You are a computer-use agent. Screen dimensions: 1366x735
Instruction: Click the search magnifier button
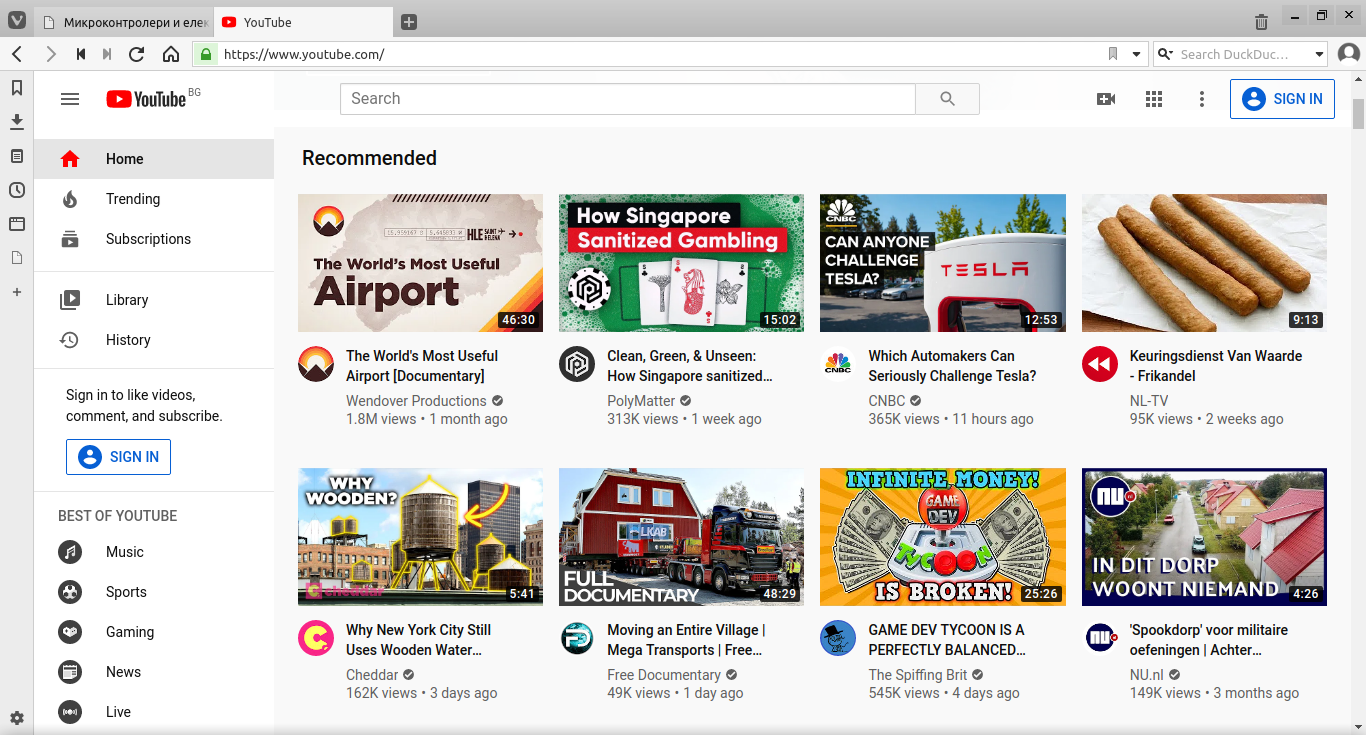948,99
